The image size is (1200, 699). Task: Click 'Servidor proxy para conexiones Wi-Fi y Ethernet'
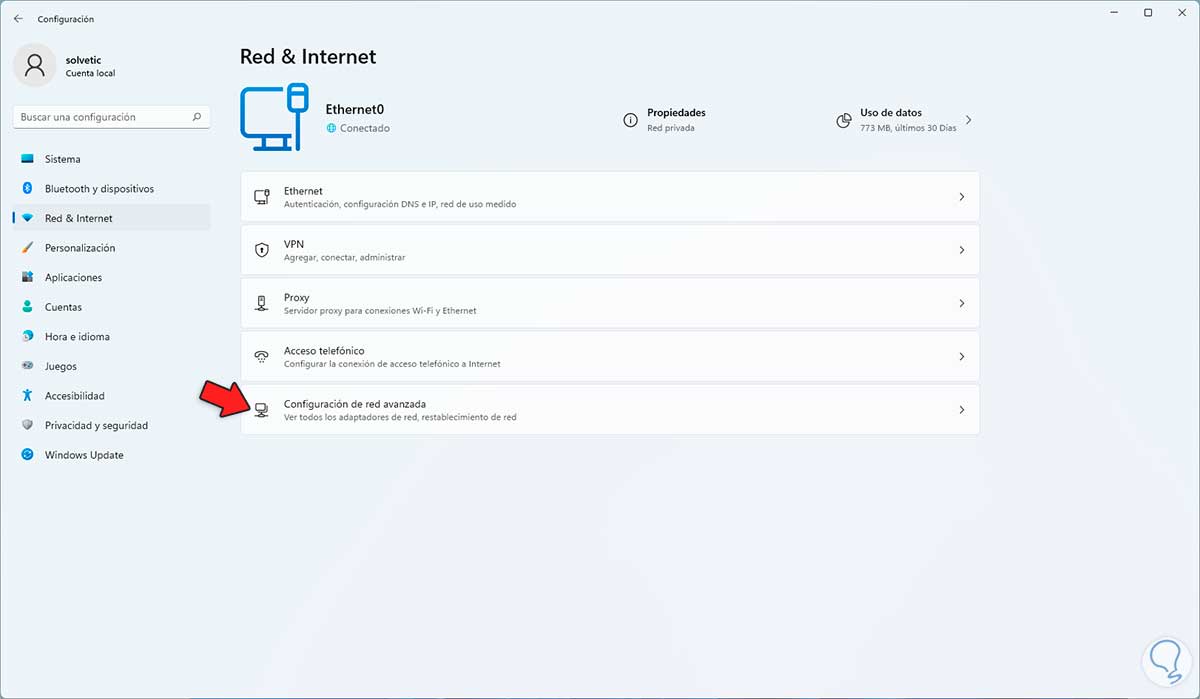[x=380, y=310]
